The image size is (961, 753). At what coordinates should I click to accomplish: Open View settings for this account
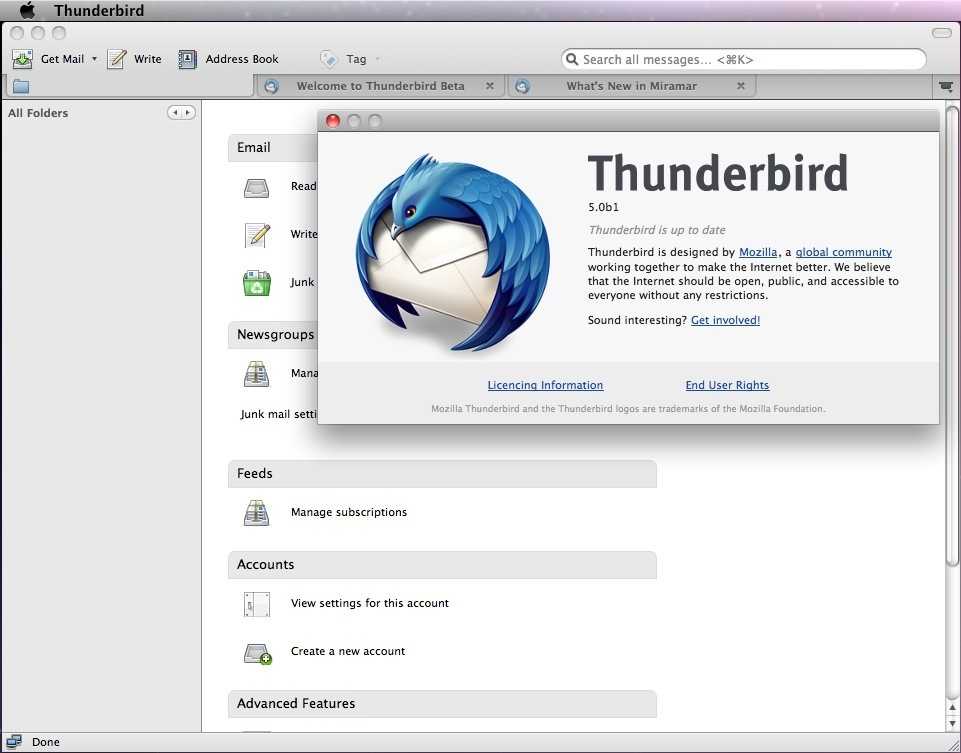click(x=370, y=604)
